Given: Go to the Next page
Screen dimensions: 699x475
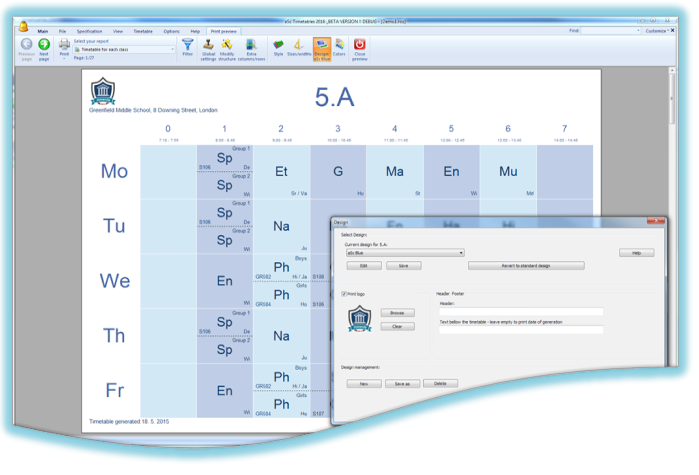Looking at the screenshot, I should click(x=44, y=47).
